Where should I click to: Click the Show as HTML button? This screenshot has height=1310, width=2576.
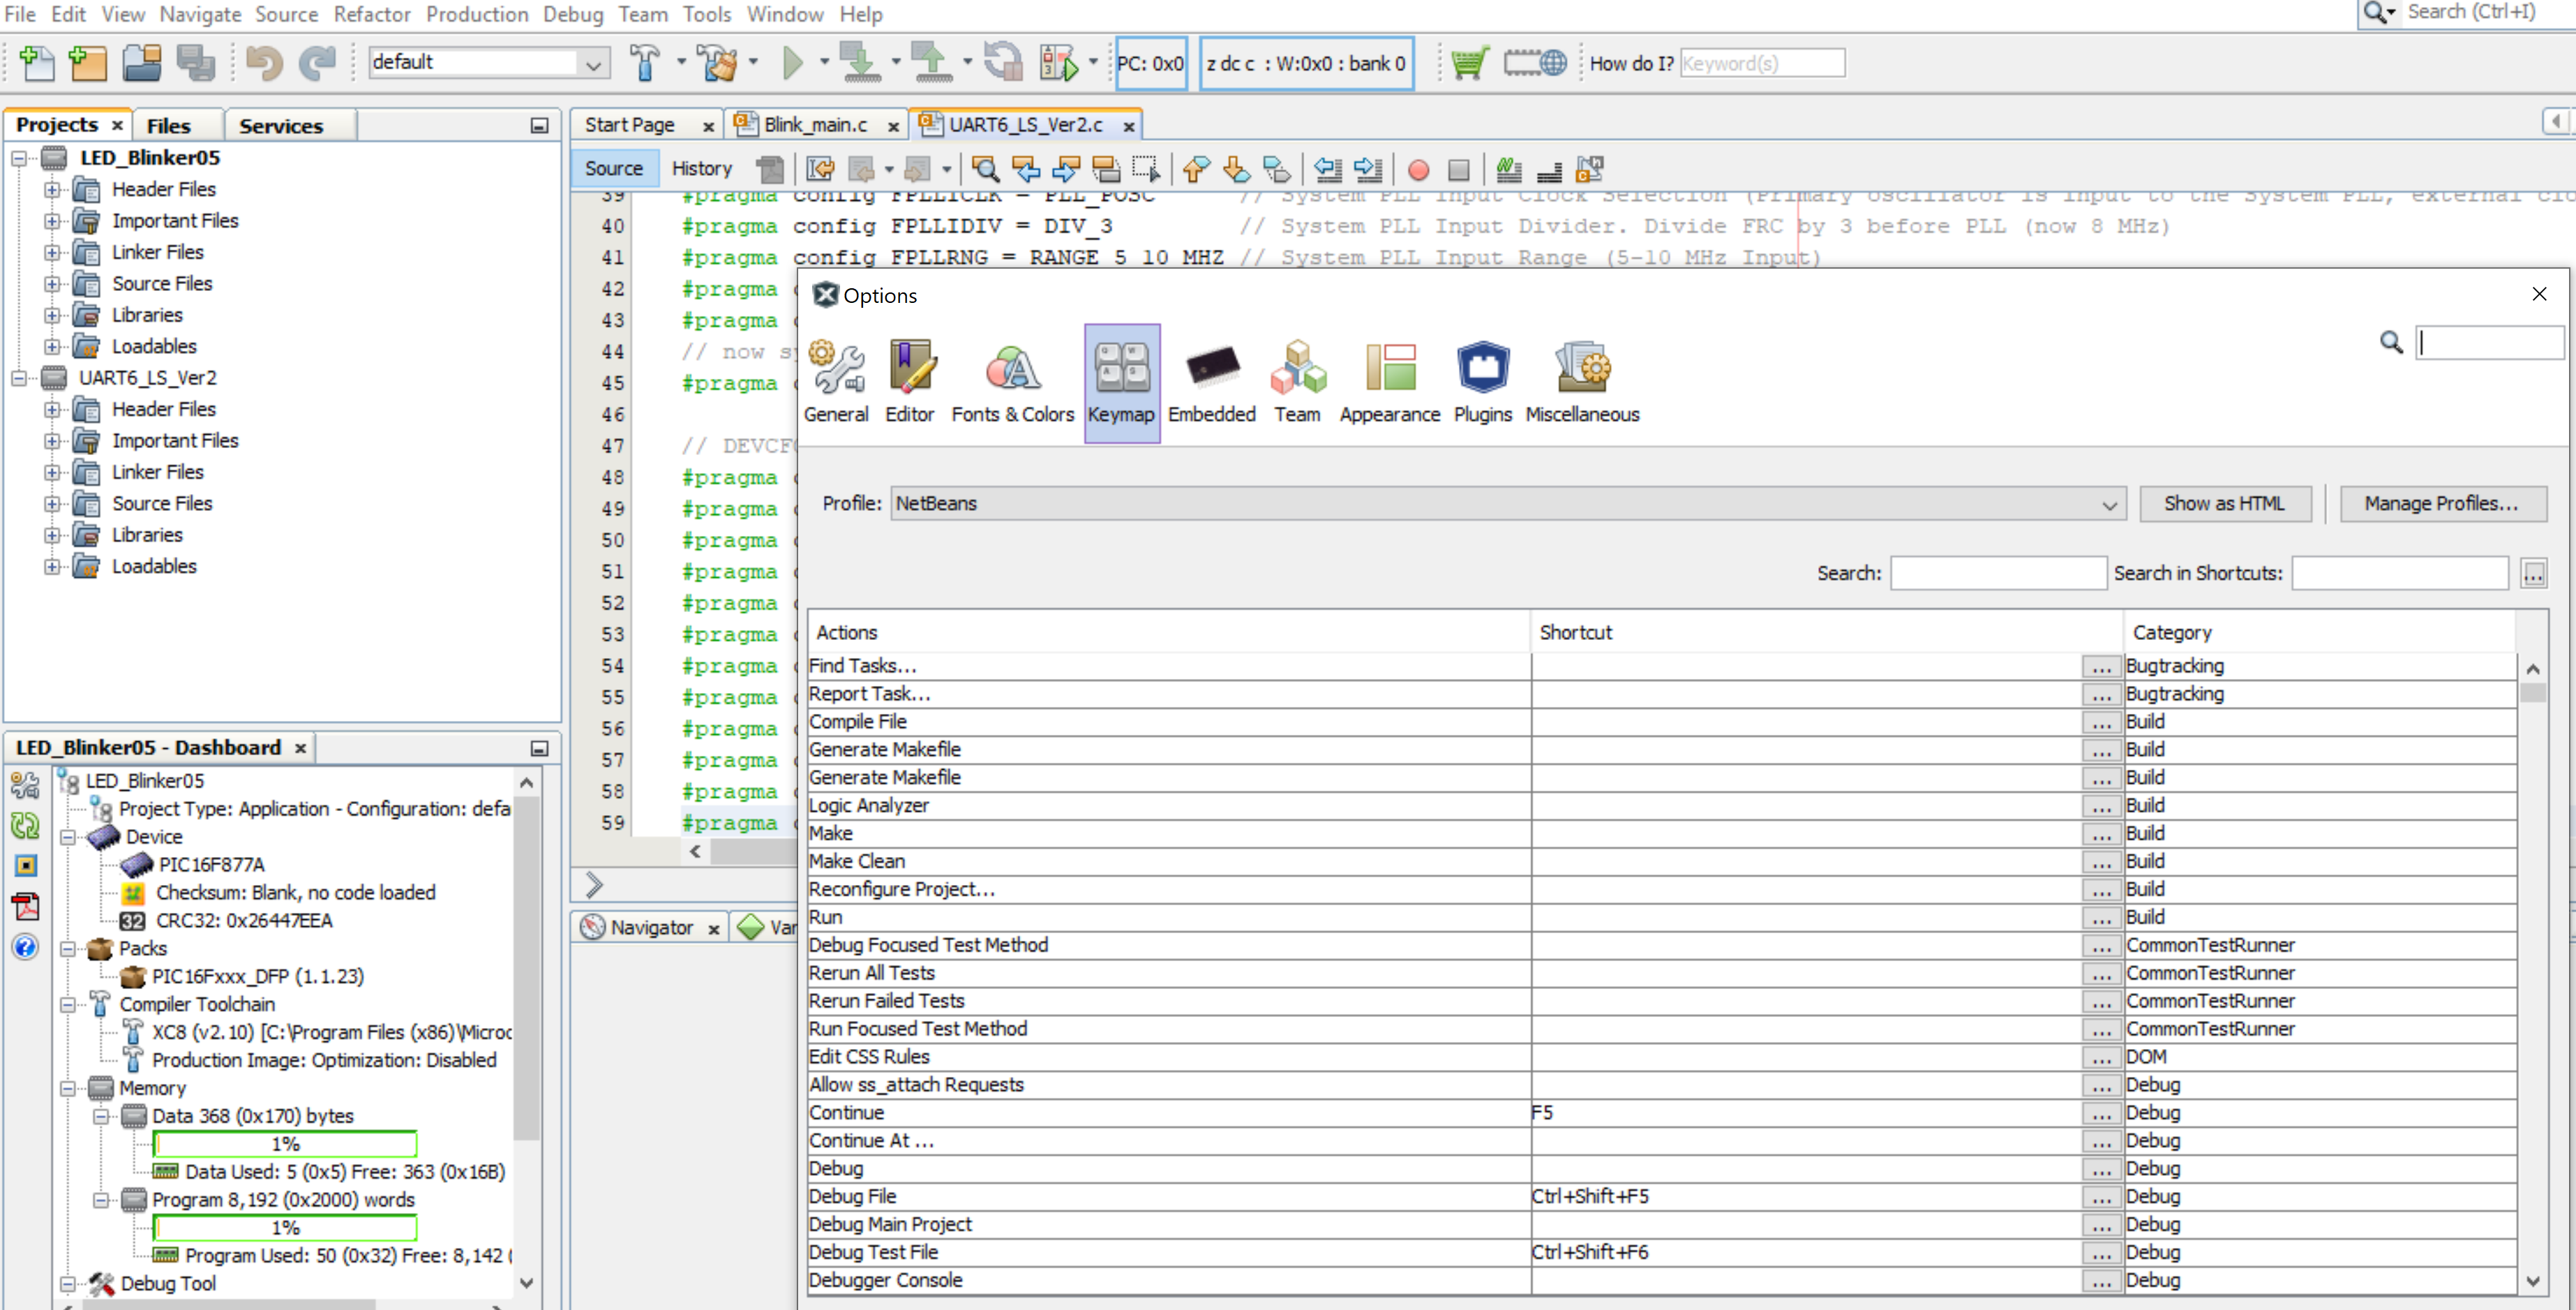coord(2224,503)
